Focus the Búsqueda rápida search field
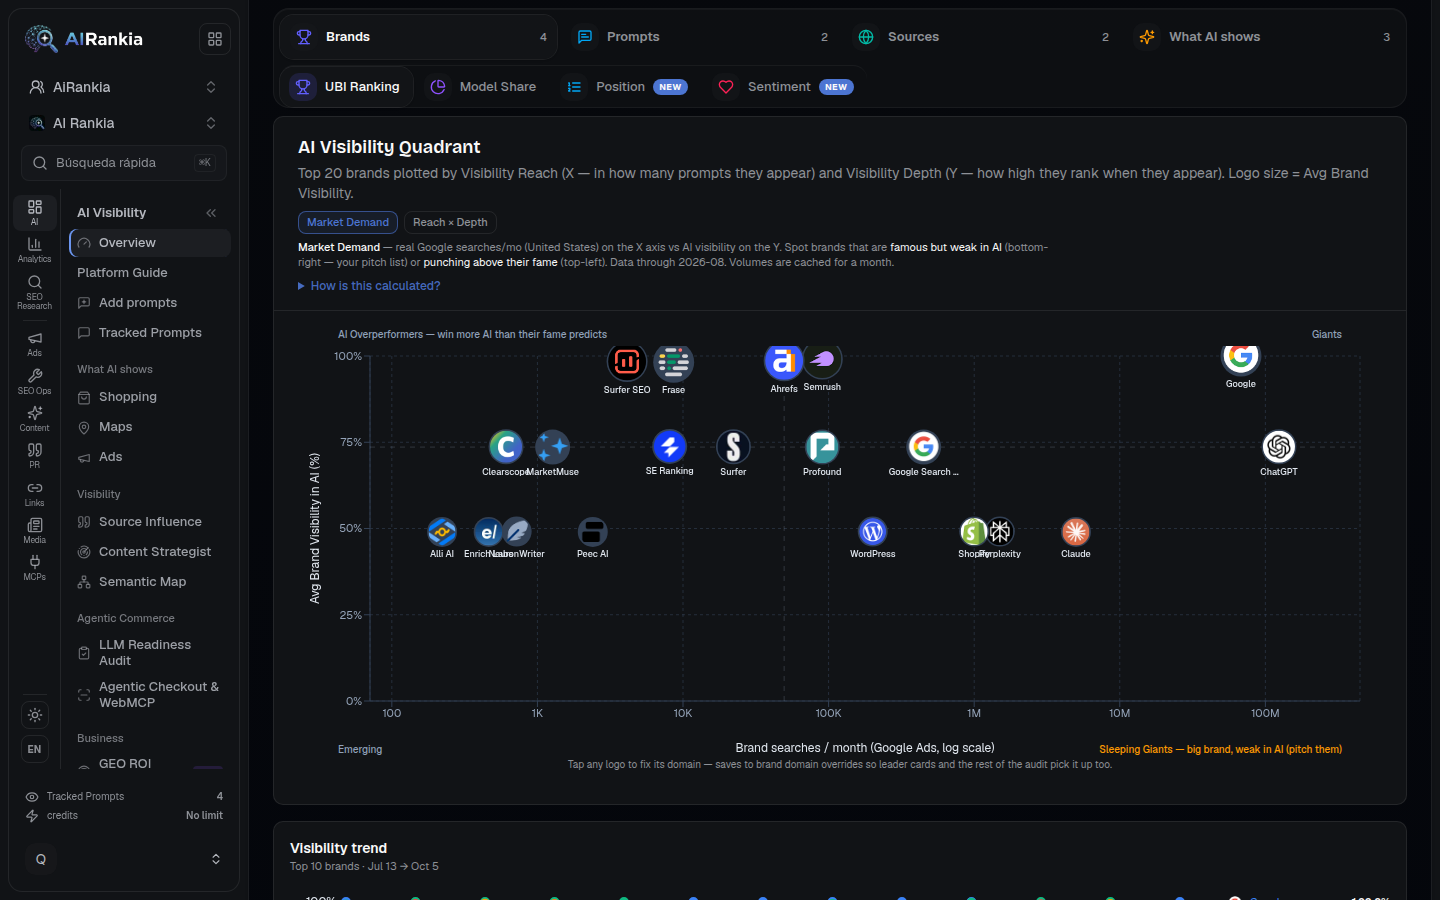Viewport: 1440px width, 900px height. (124, 163)
